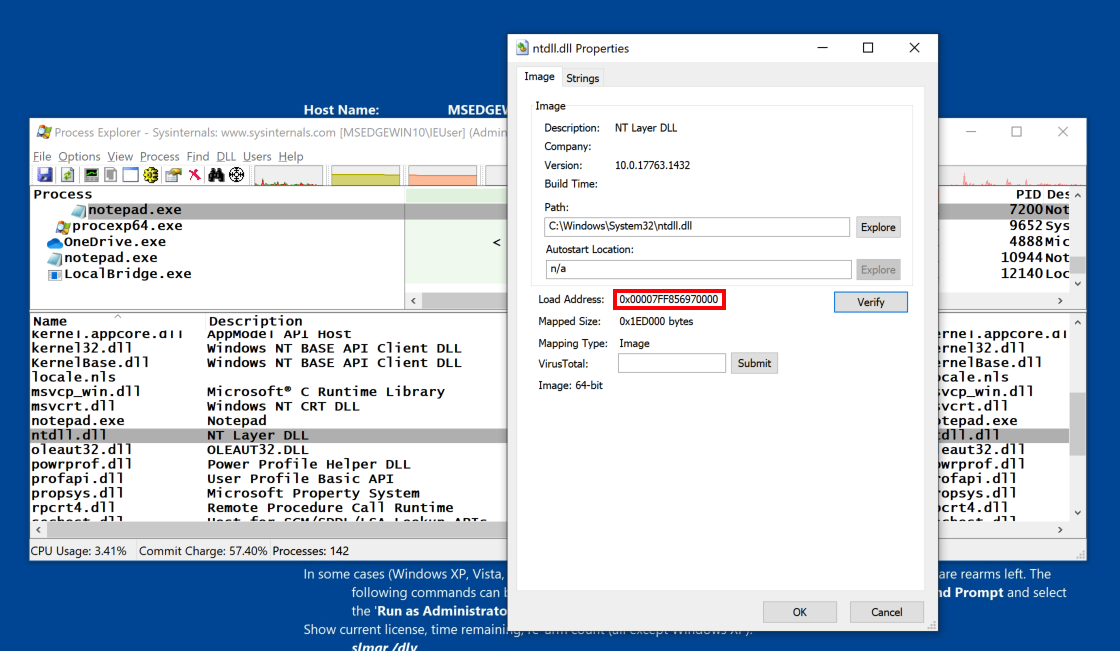Select the Windows NT CRT DLL description row
Image resolution: width=1120 pixels, height=651 pixels.
point(284,407)
